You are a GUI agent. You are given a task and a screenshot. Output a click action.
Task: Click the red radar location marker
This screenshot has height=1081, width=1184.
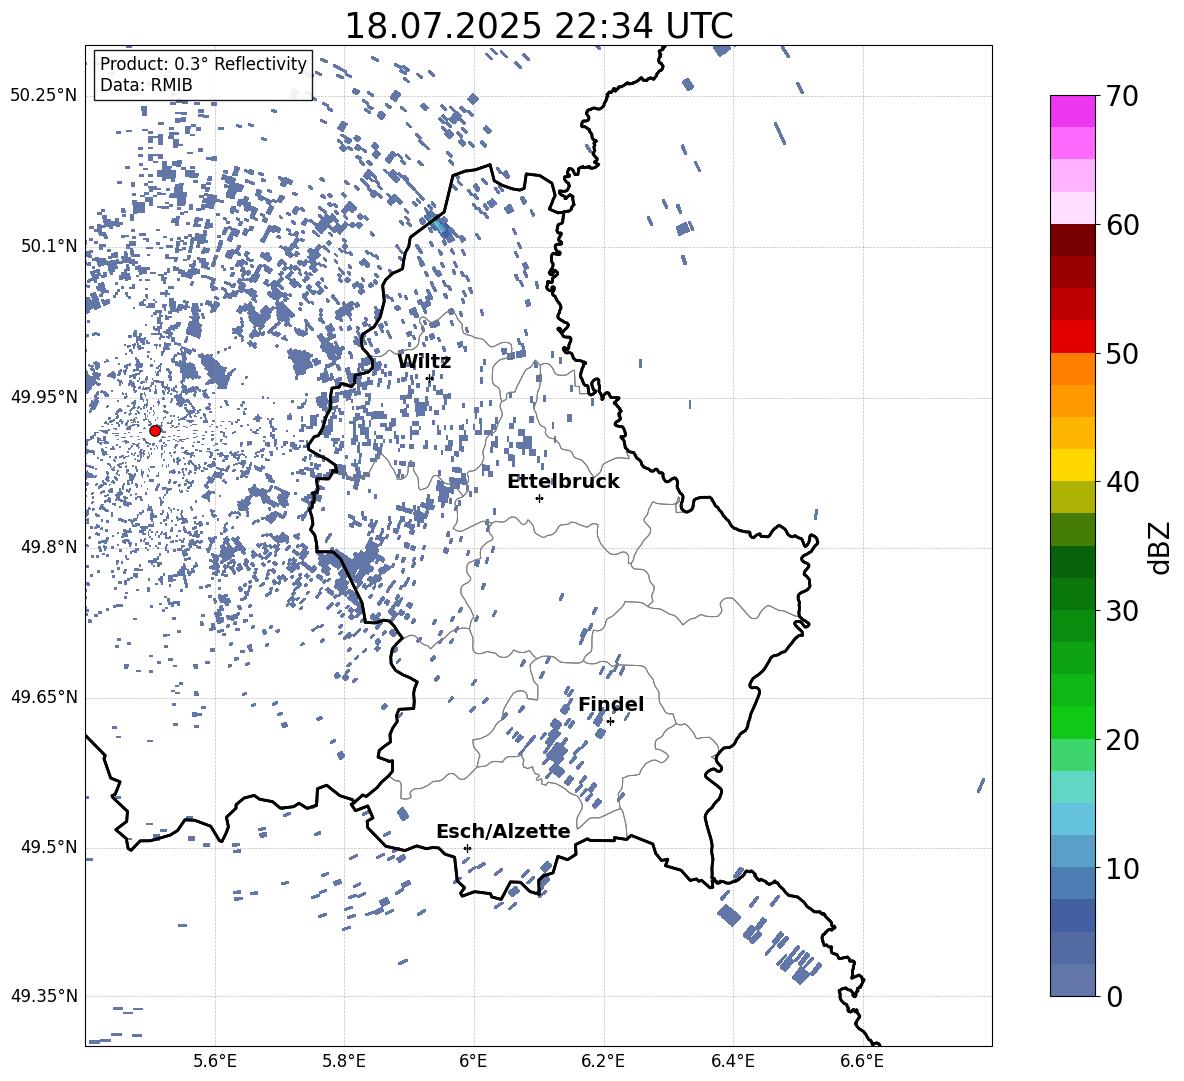point(155,430)
